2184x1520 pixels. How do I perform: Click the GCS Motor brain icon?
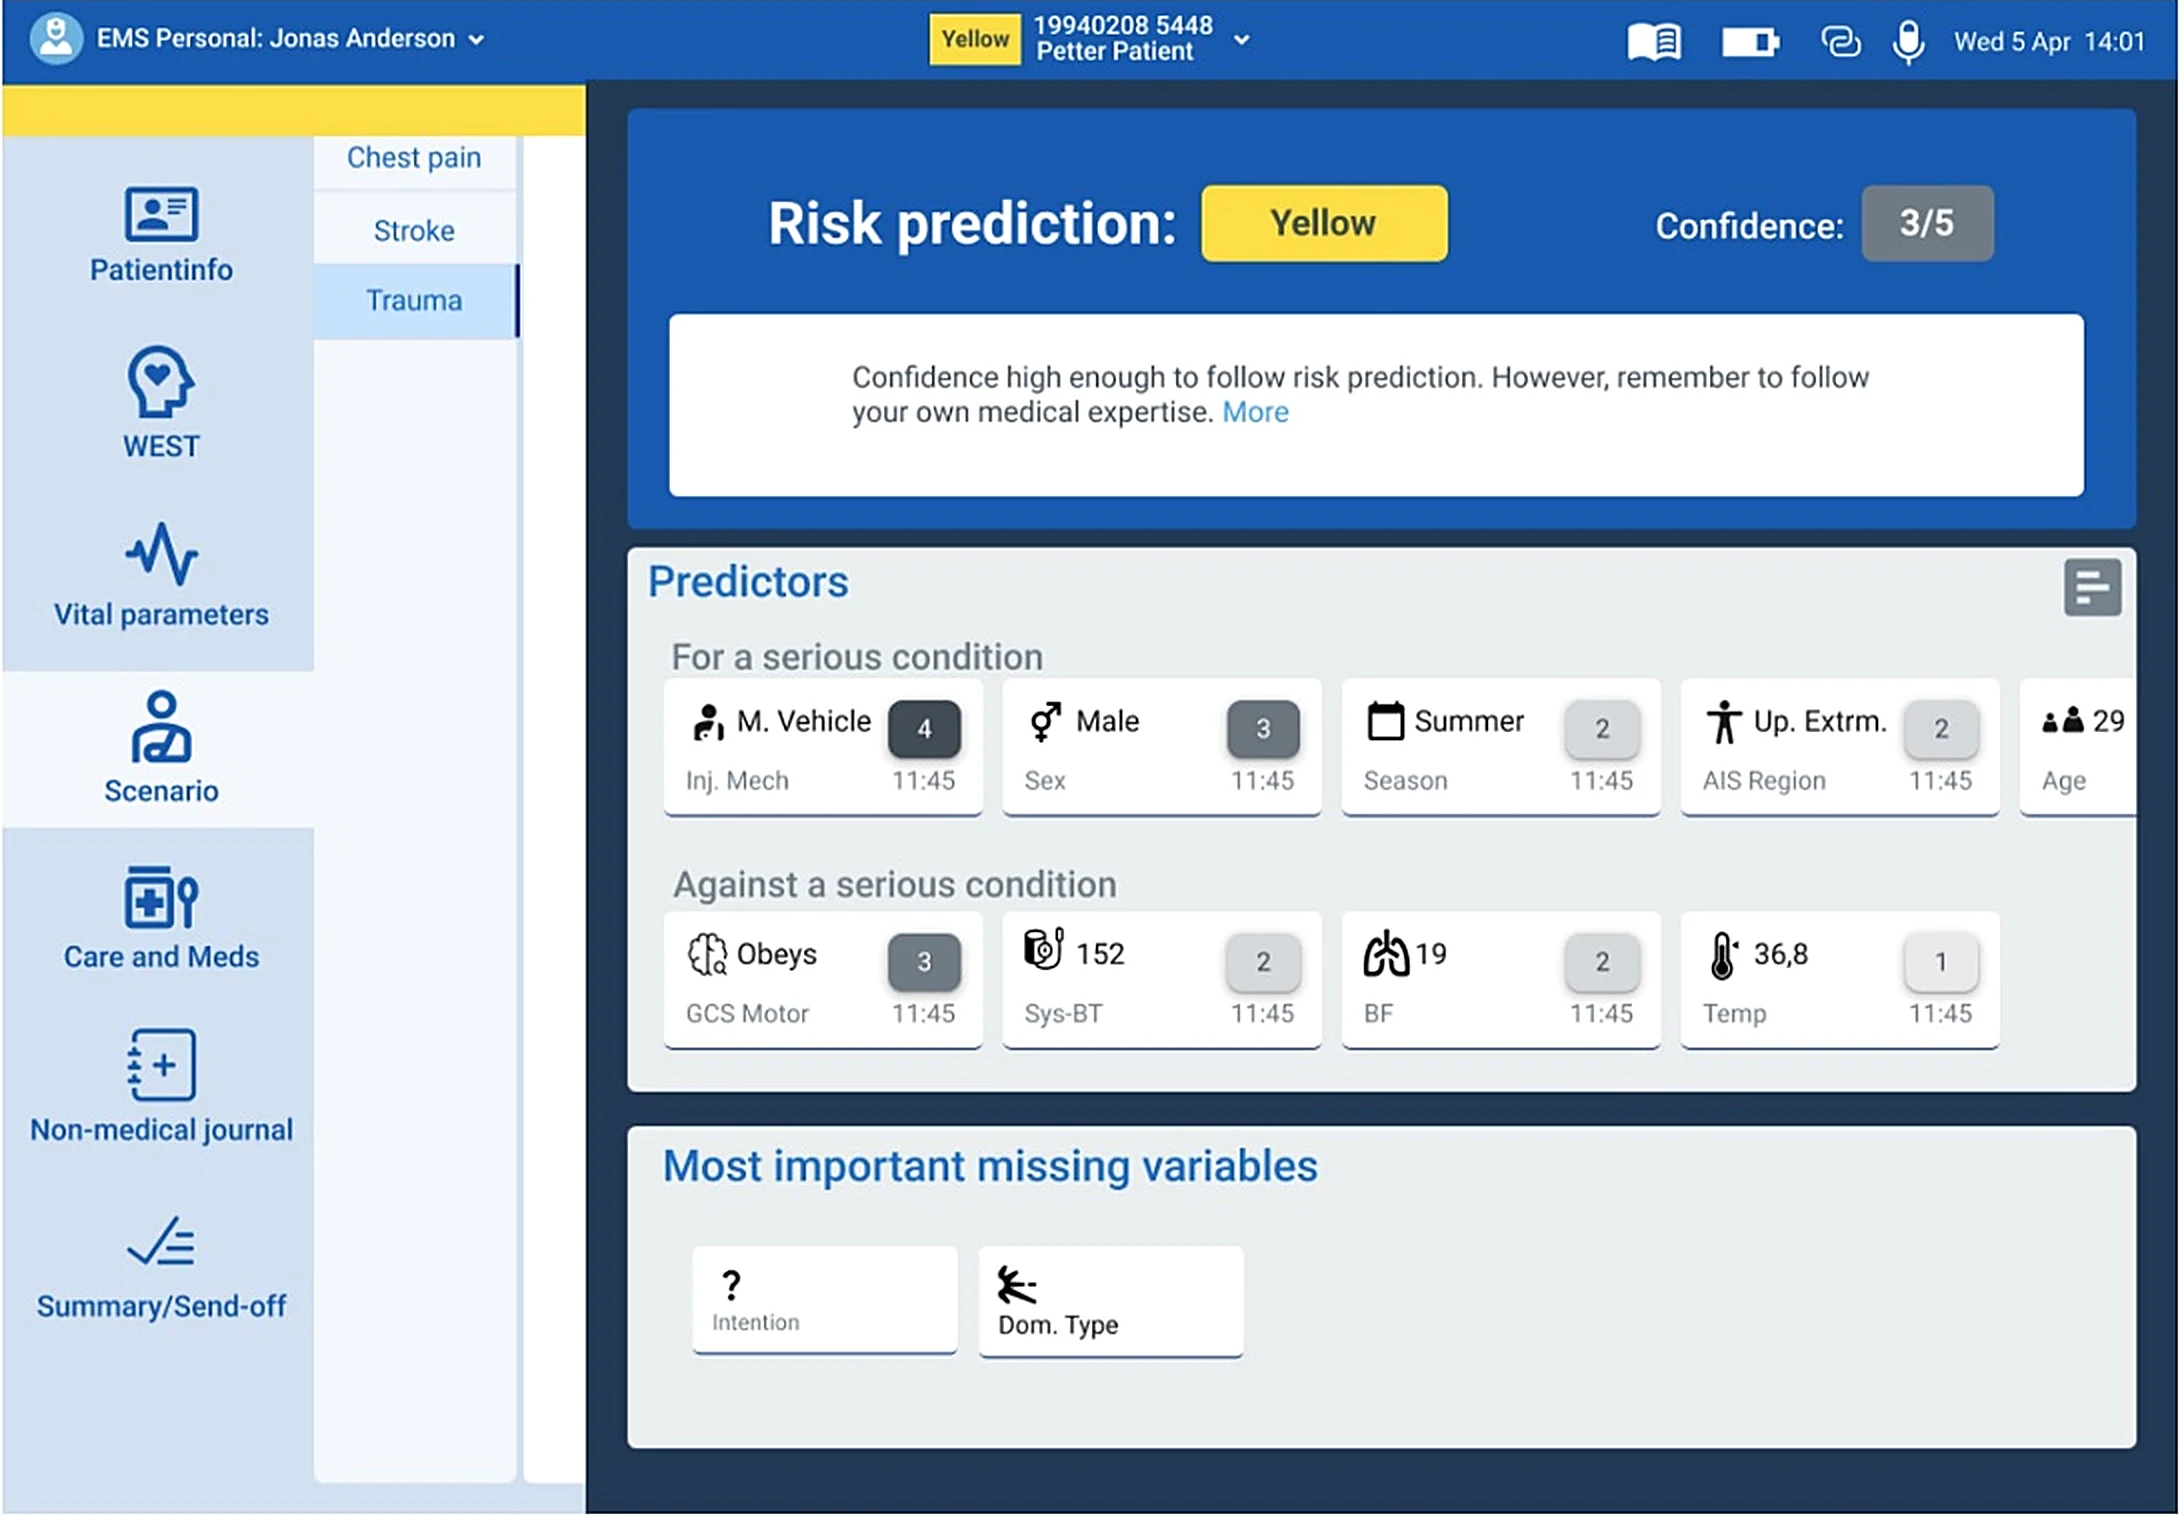[x=707, y=954]
